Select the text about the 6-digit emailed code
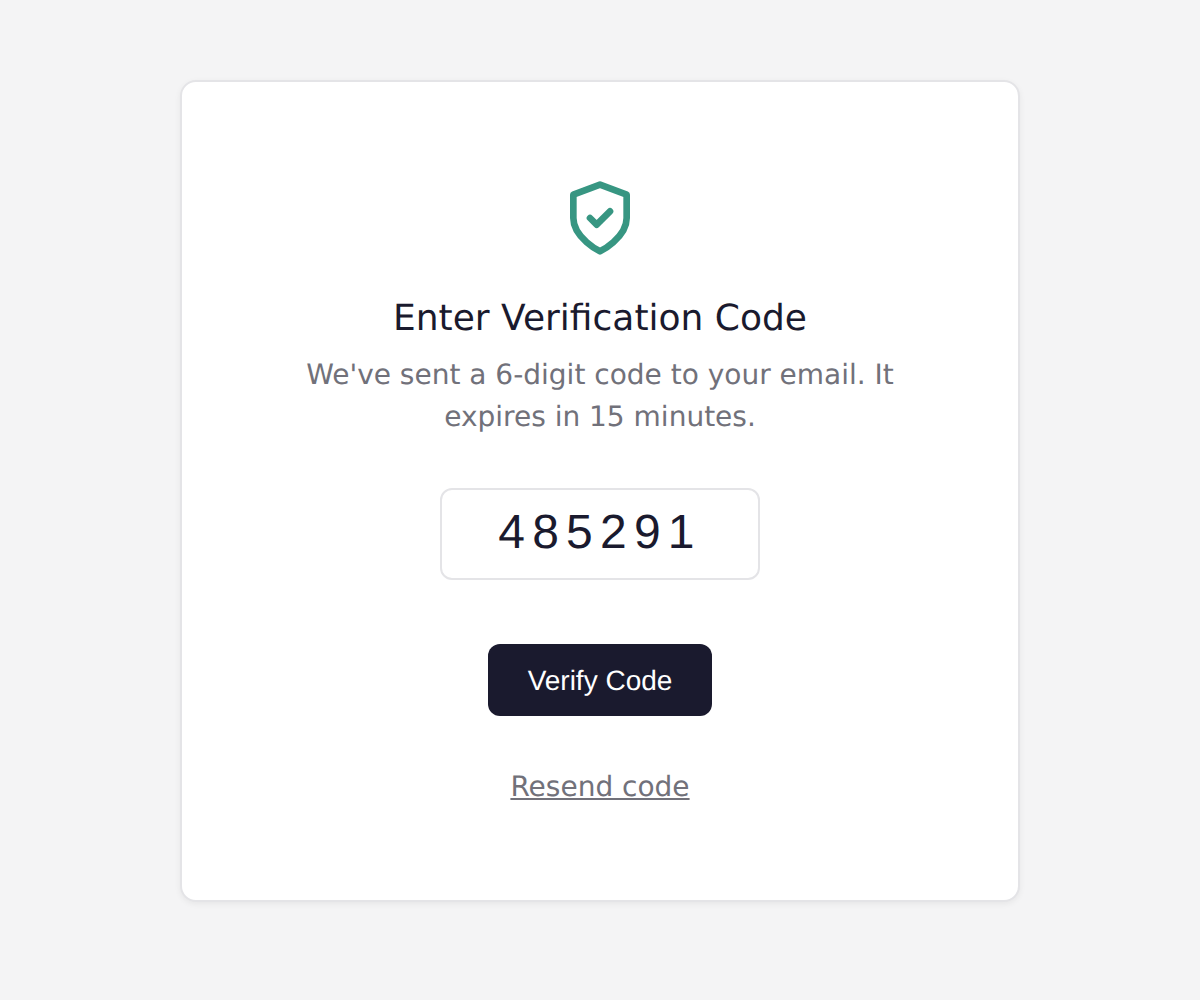Image resolution: width=1200 pixels, height=1000 pixels. point(598,374)
